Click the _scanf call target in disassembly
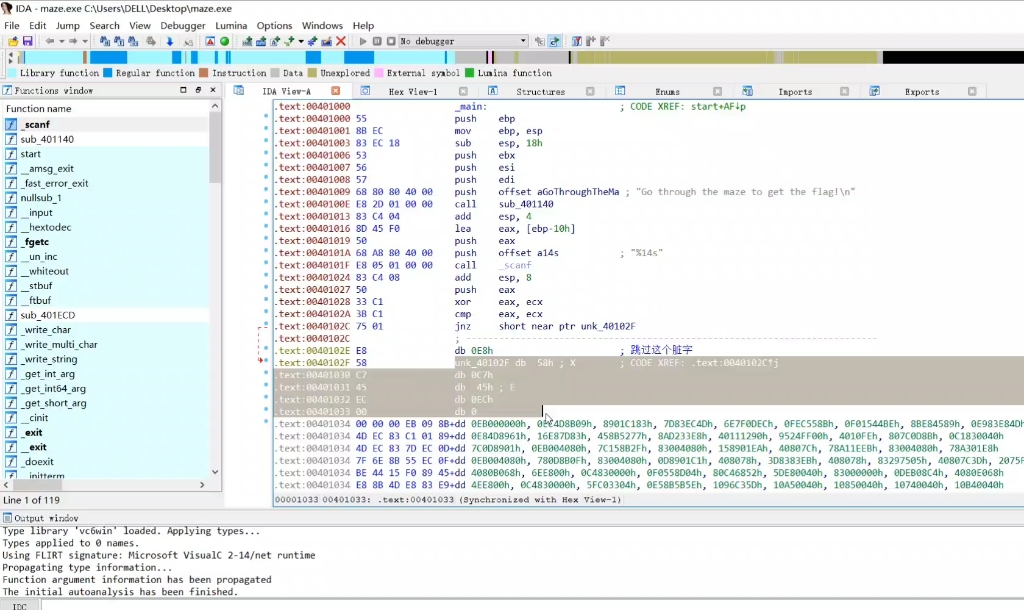1024x610 pixels. pos(515,265)
